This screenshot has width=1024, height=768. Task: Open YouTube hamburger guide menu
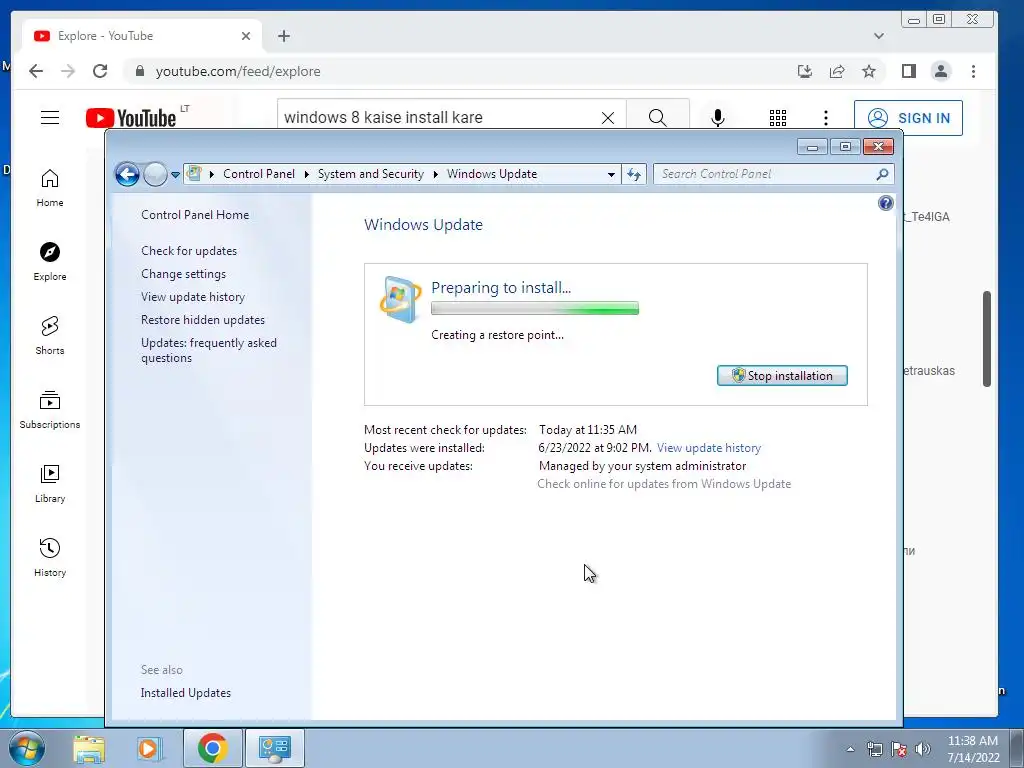point(50,118)
